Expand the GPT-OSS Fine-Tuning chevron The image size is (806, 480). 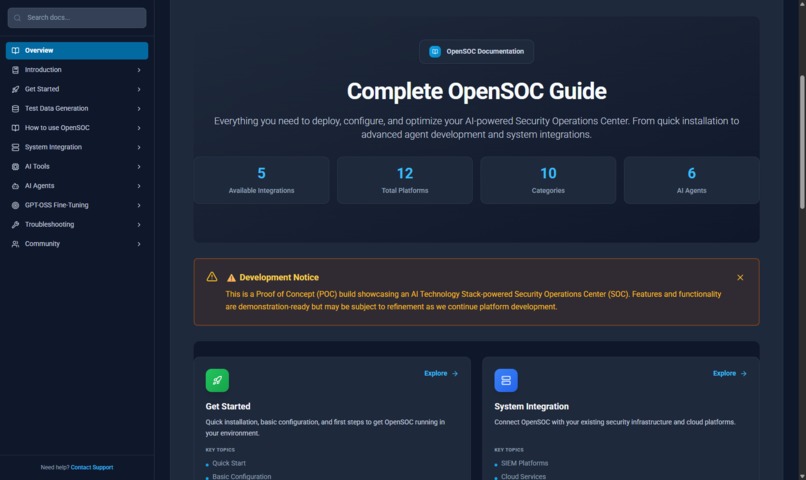click(x=139, y=205)
